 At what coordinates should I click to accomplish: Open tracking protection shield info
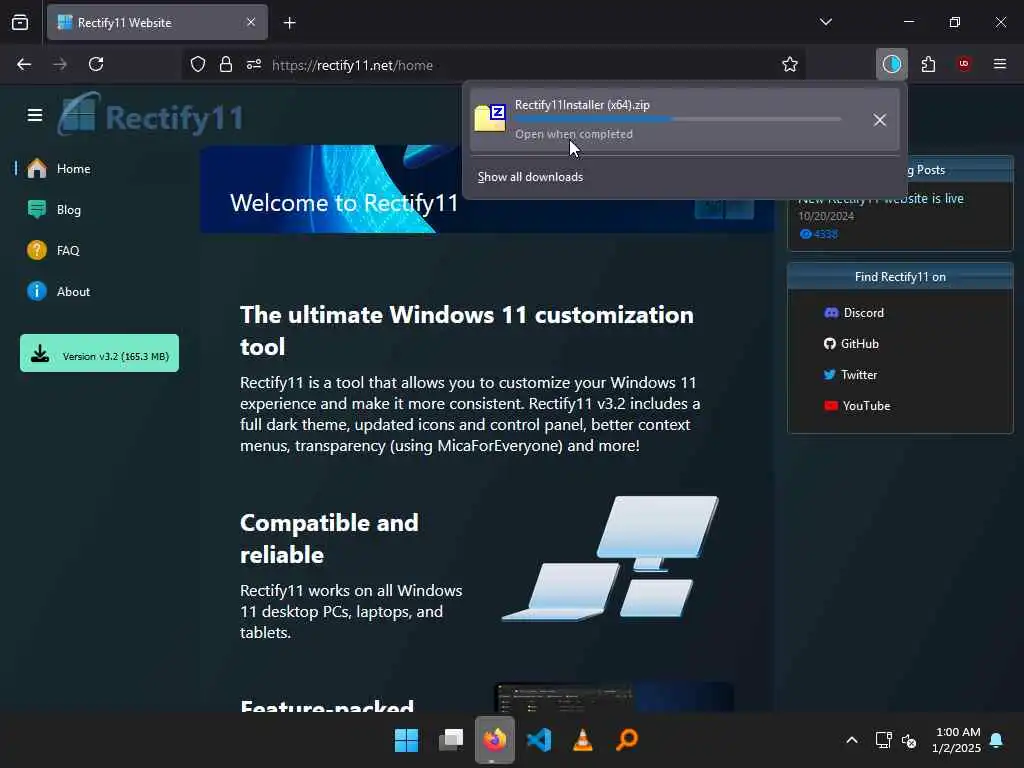(x=198, y=64)
